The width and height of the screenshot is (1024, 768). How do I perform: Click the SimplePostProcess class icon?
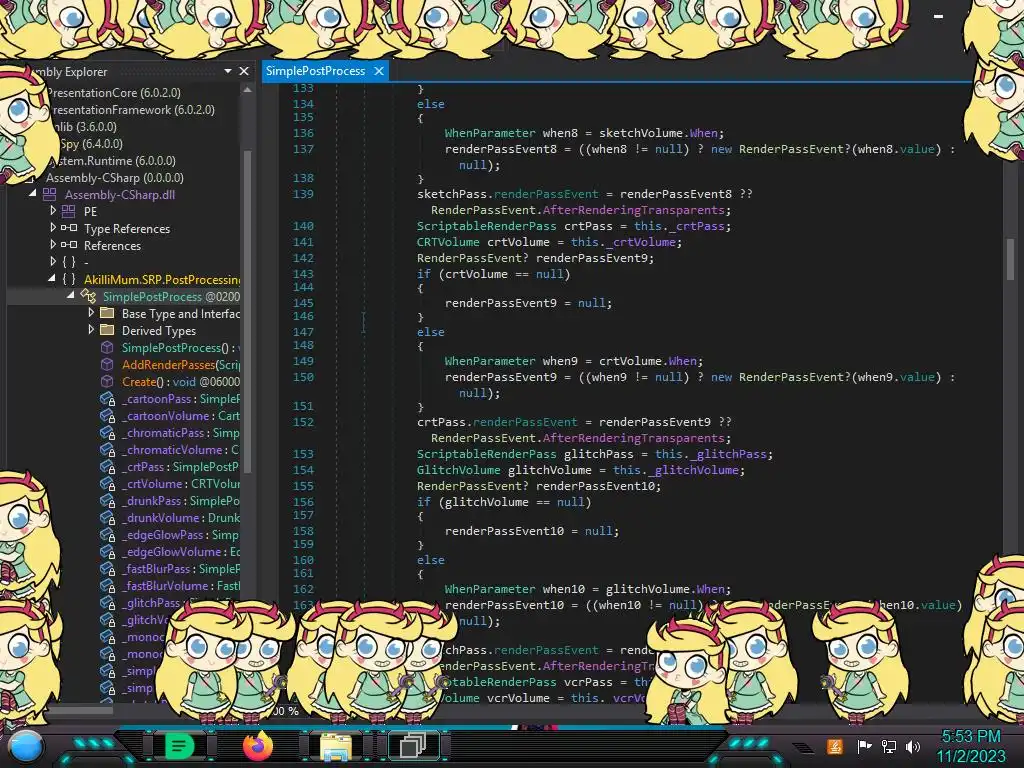[88, 296]
